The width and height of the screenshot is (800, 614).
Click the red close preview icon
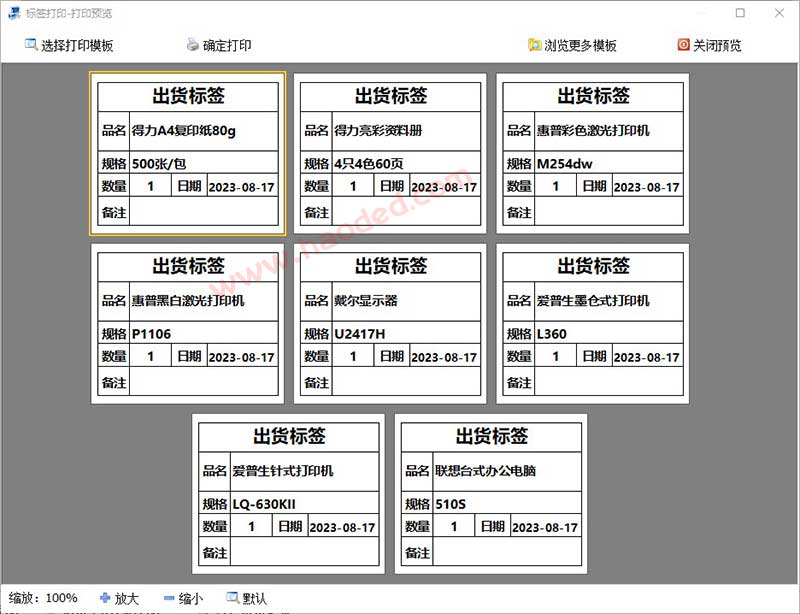(x=683, y=45)
